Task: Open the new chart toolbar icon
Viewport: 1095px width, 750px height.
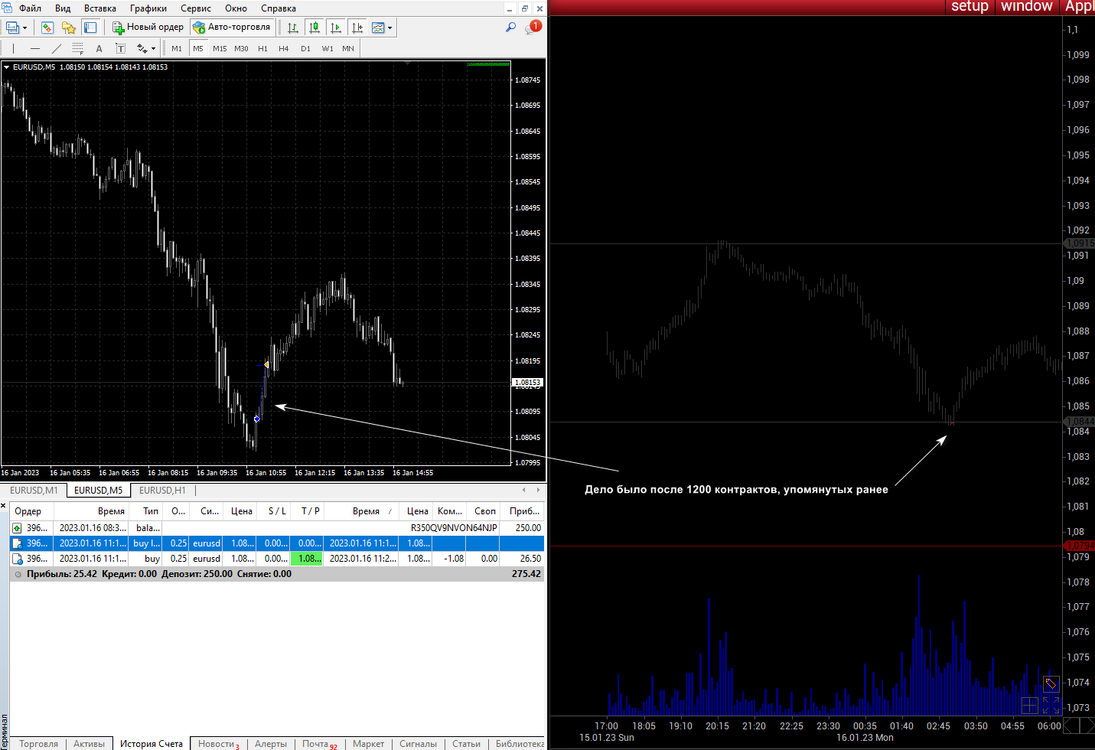Action: (x=13, y=28)
